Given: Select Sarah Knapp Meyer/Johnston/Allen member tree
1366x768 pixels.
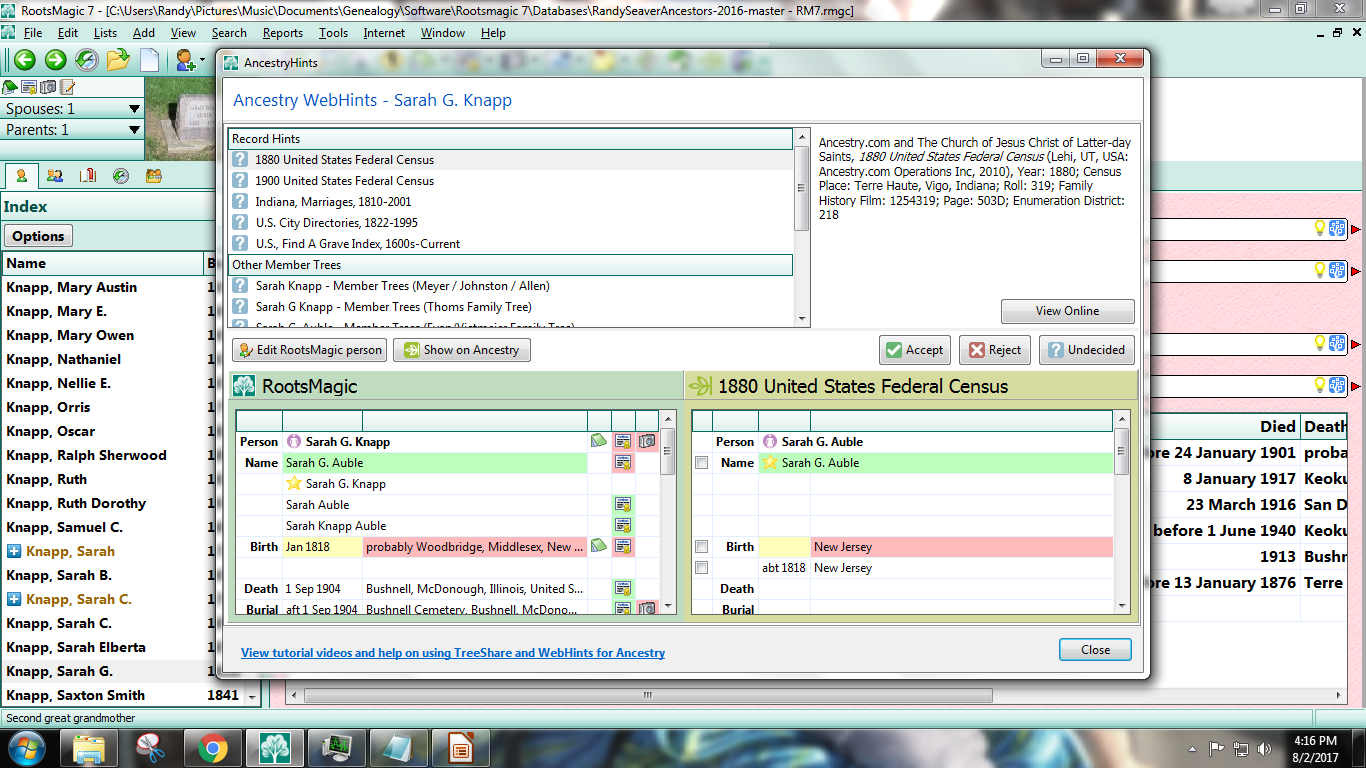Looking at the screenshot, I should pyautogui.click(x=511, y=286).
